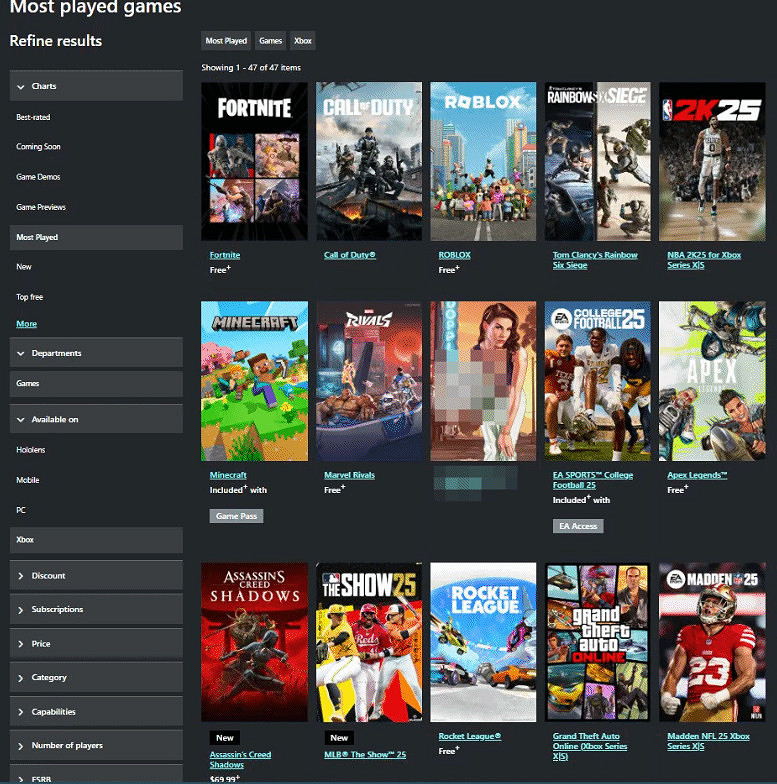This screenshot has width=777, height=784.
Task: Click the Xbox filter tag chip
Action: (303, 41)
